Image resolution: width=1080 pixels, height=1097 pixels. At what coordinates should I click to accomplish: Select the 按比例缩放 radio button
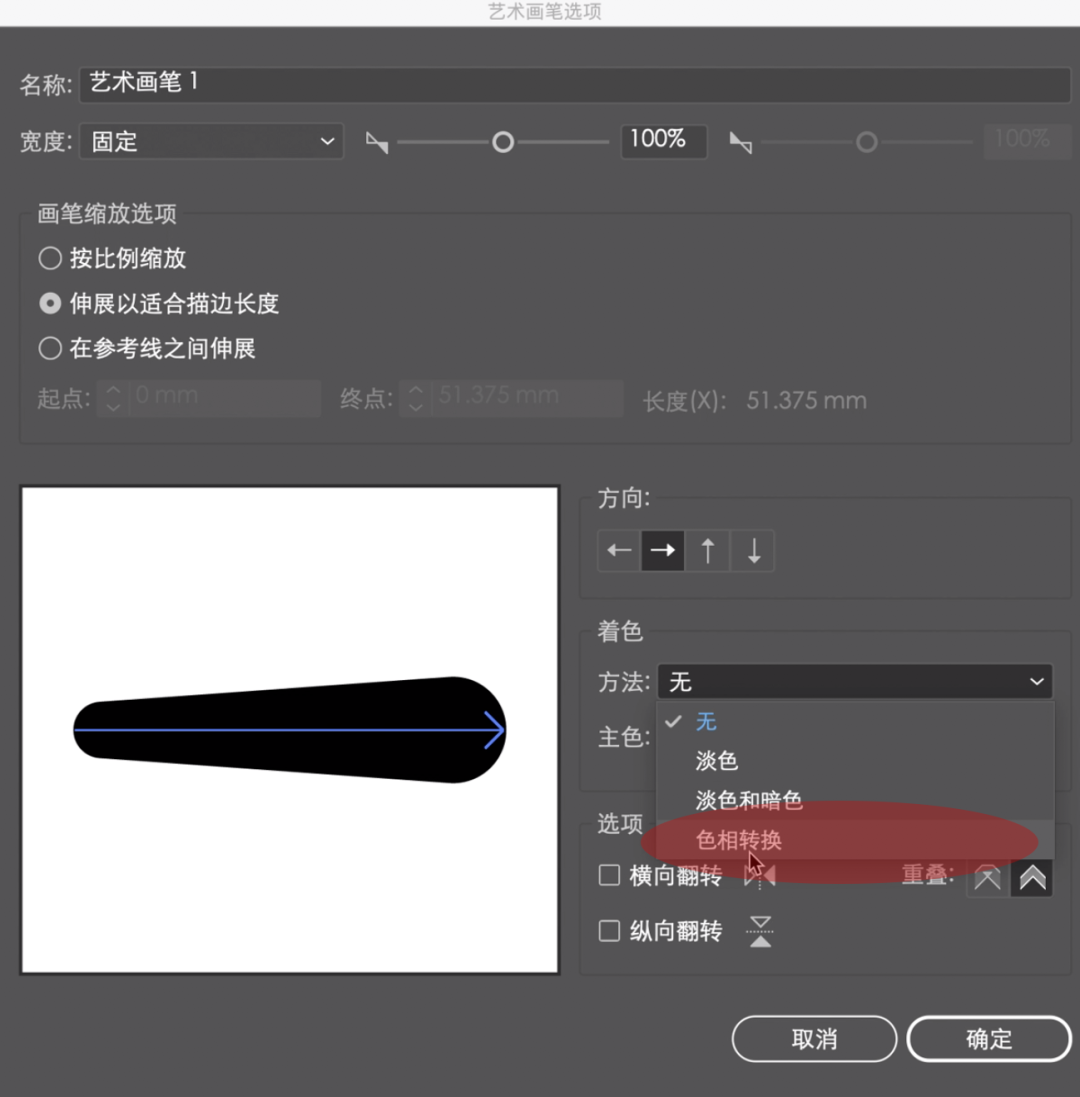(x=50, y=259)
